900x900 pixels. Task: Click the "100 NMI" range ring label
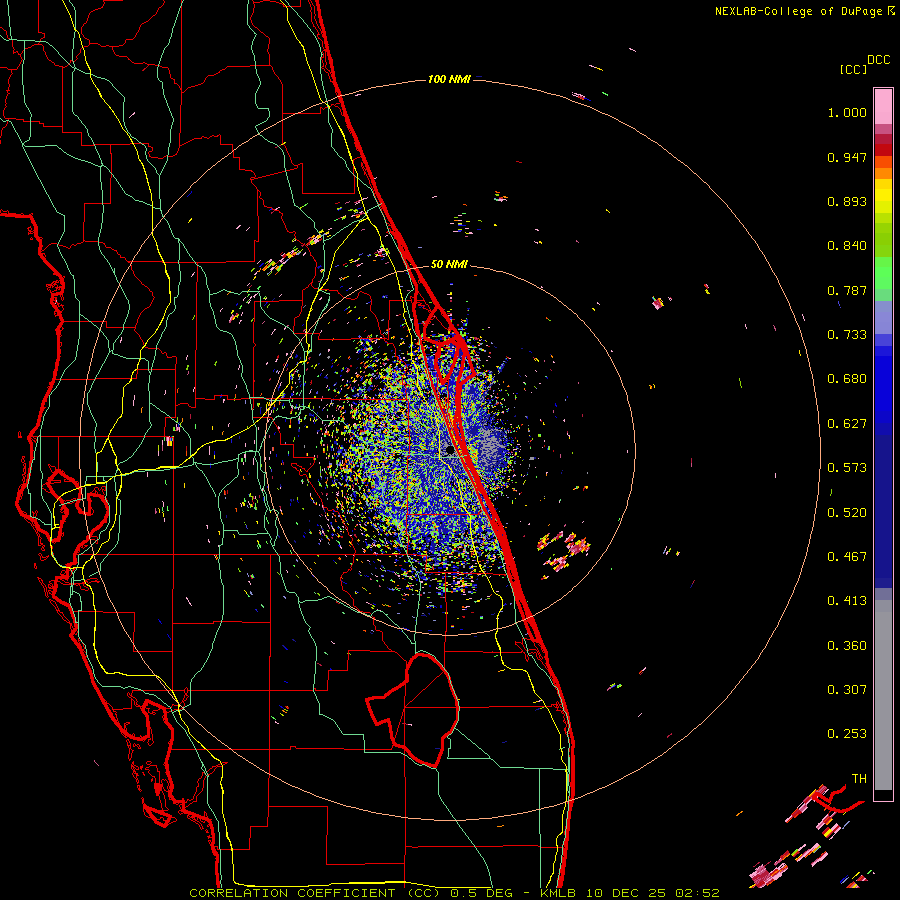tap(449, 79)
